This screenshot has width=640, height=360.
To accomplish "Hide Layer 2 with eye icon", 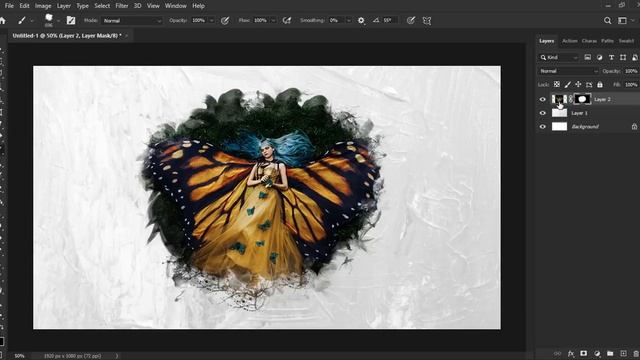I will point(542,99).
